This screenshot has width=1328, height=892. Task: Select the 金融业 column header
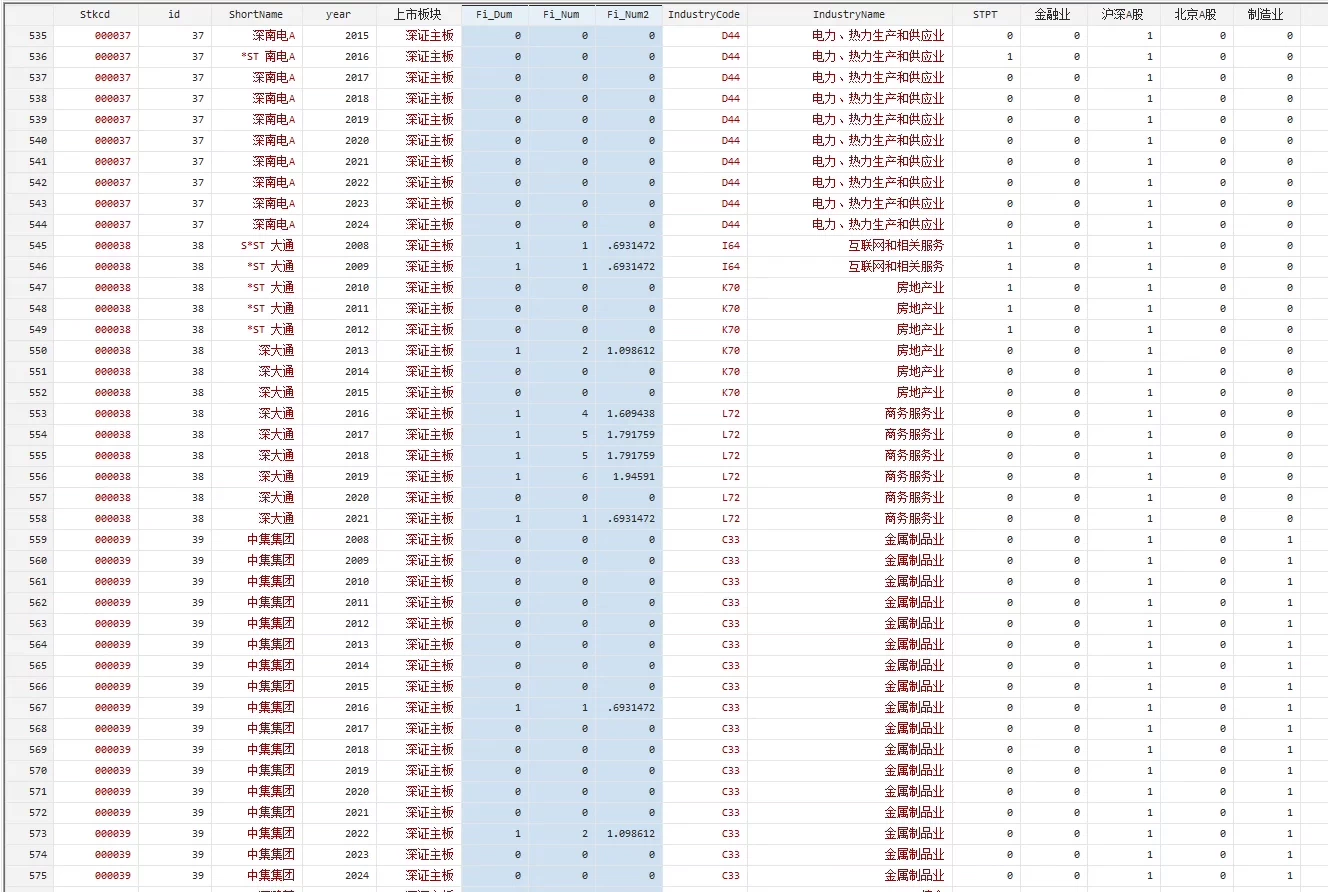coord(1053,14)
